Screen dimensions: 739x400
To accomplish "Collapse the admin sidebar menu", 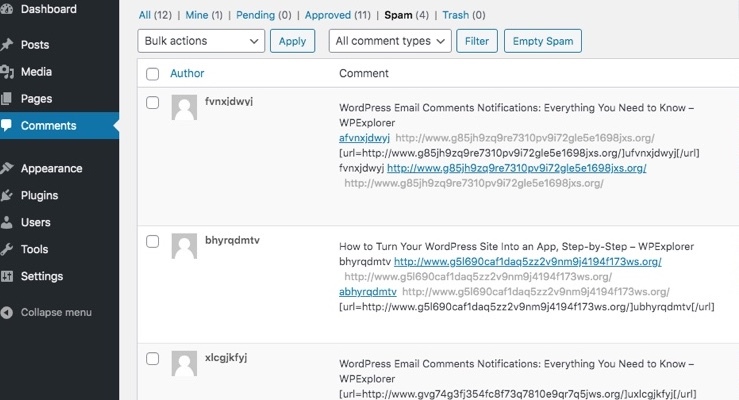I will 56,312.
